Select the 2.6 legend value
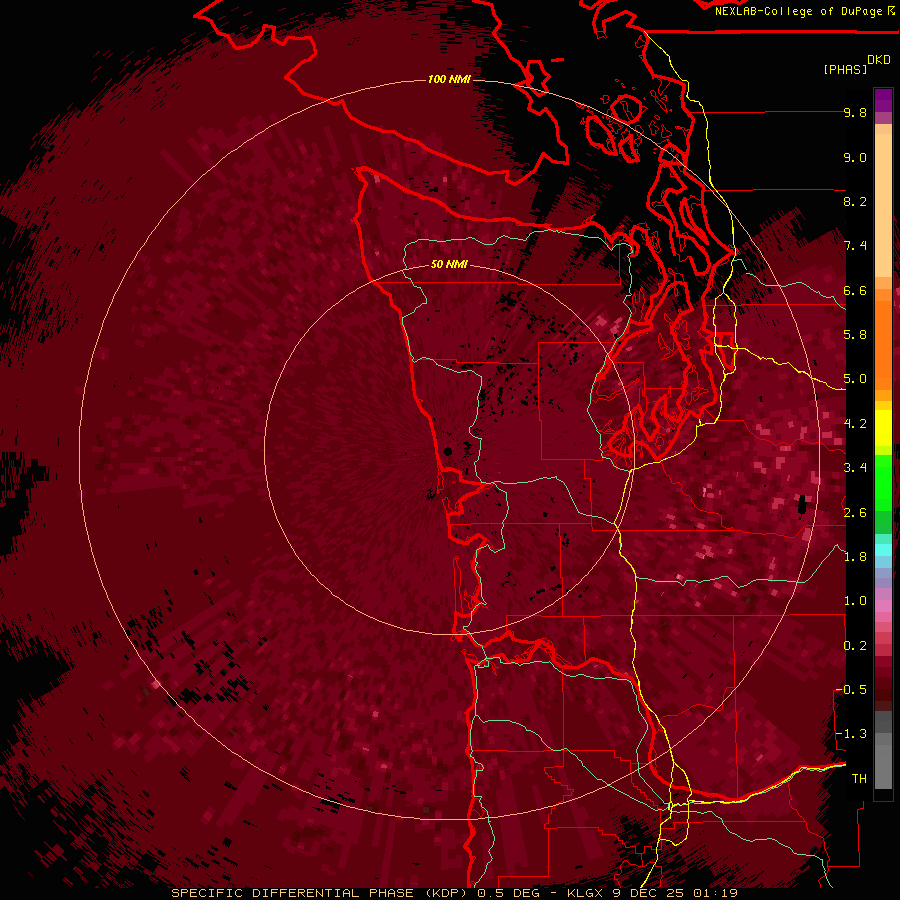 (855, 513)
